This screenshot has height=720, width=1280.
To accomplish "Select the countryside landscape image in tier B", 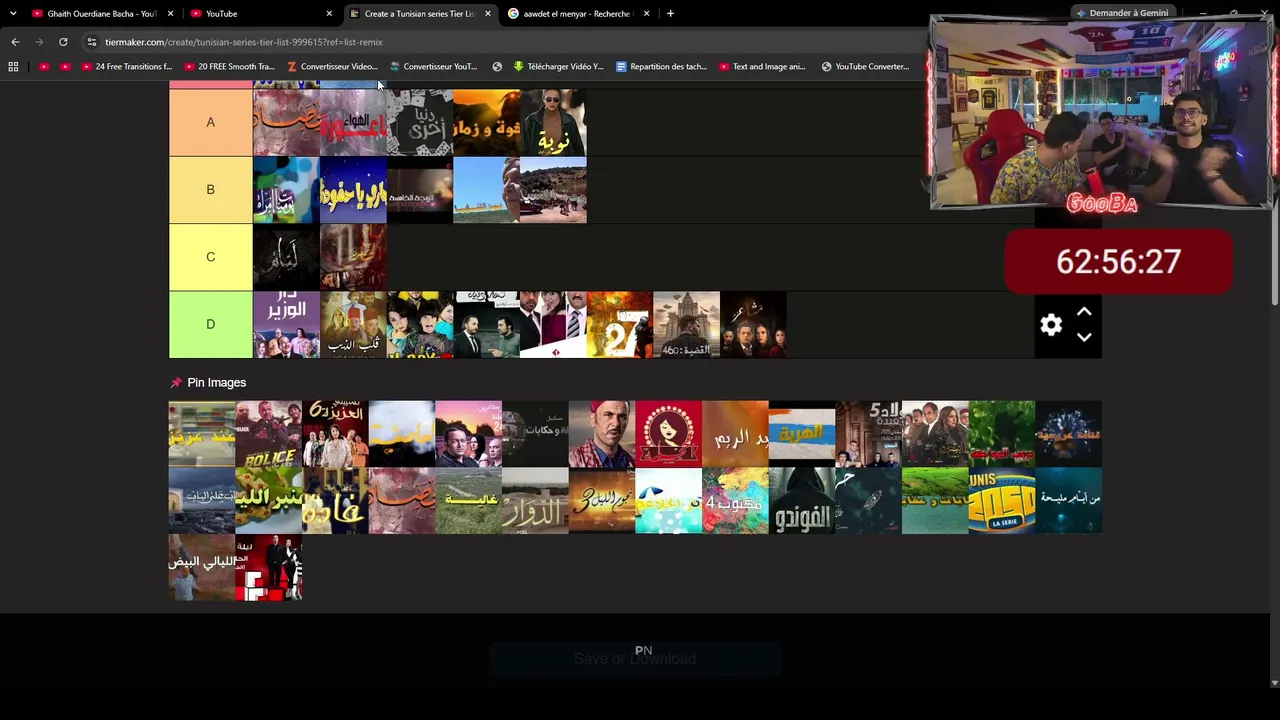I will click(x=553, y=190).
